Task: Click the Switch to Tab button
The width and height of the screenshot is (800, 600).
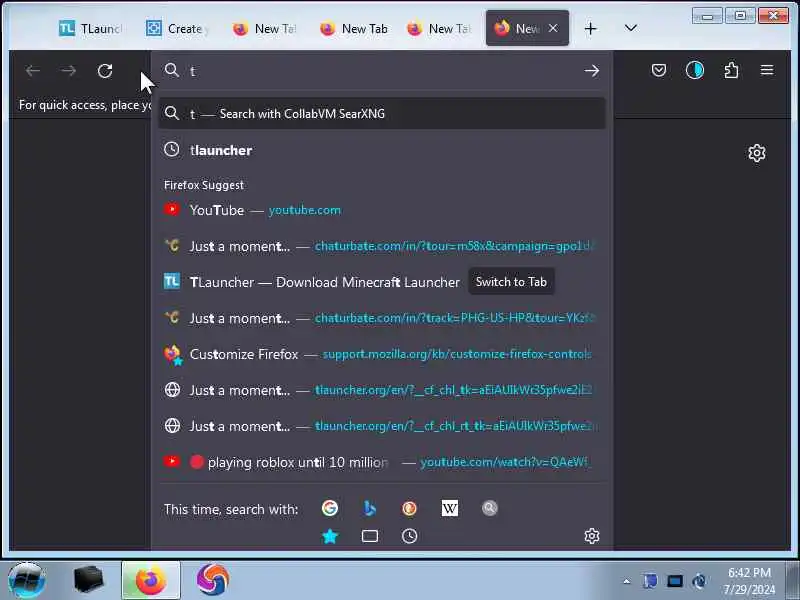Action: [511, 282]
